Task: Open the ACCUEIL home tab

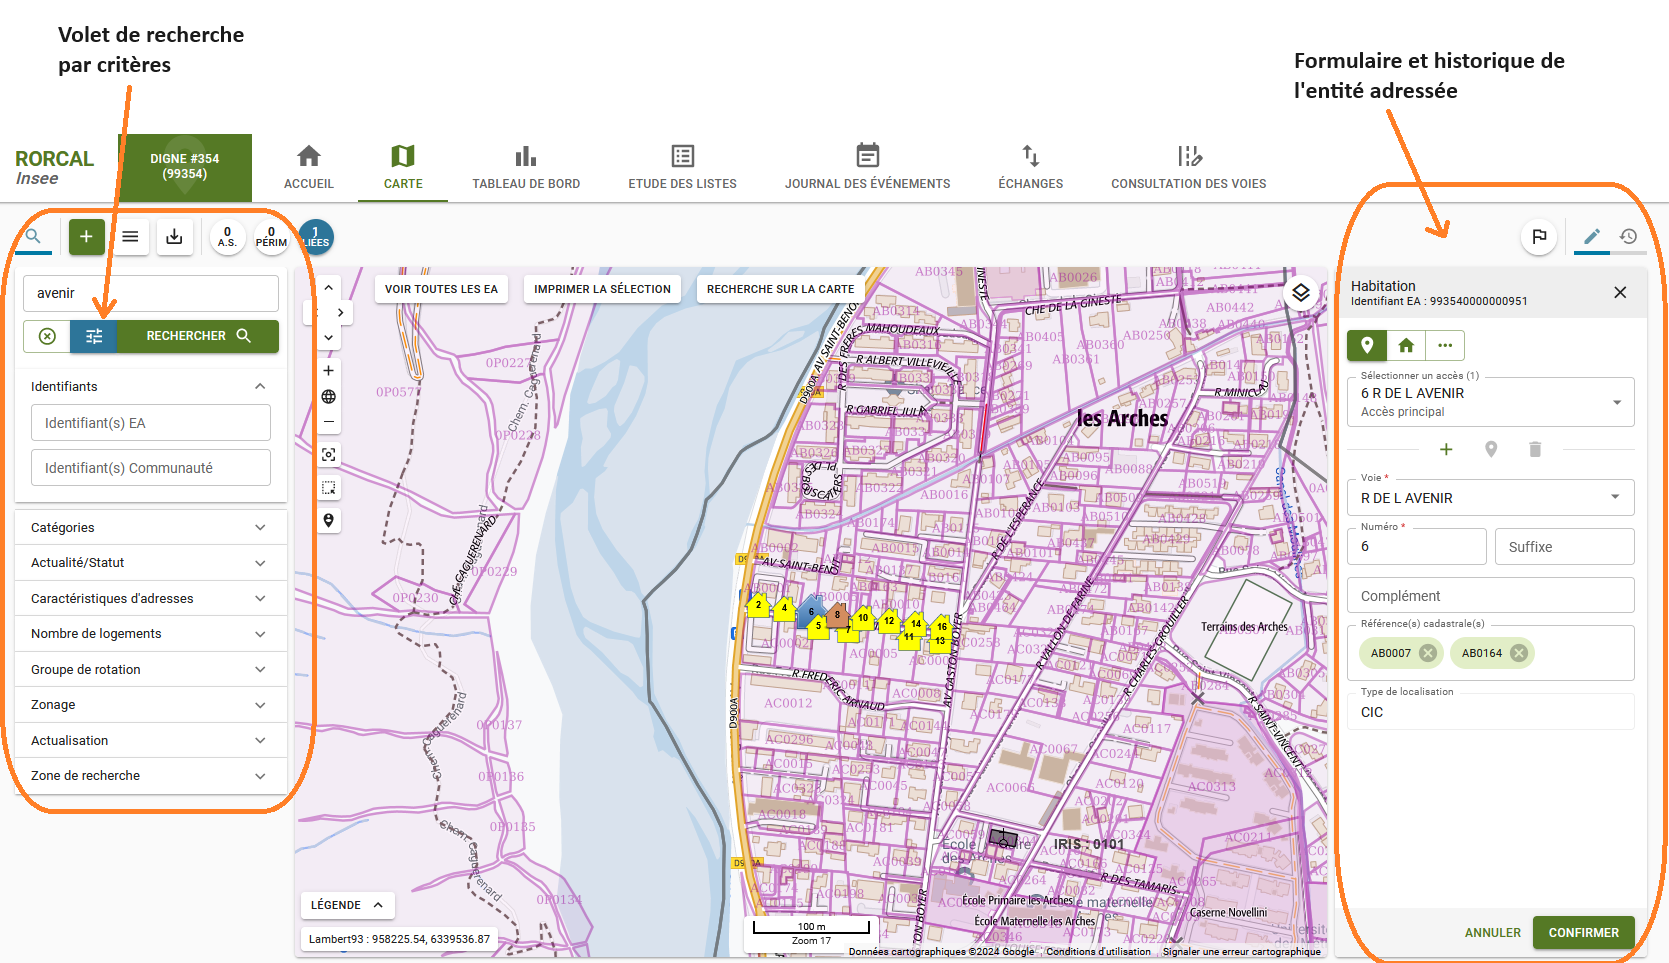Action: click(309, 167)
